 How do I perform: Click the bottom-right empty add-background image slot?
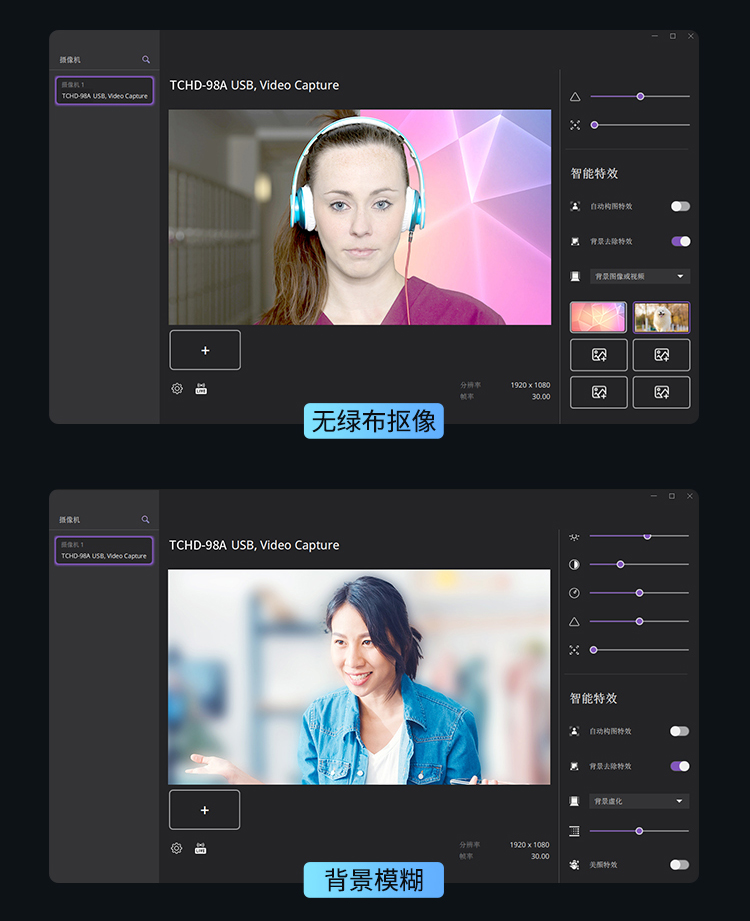[x=661, y=392]
